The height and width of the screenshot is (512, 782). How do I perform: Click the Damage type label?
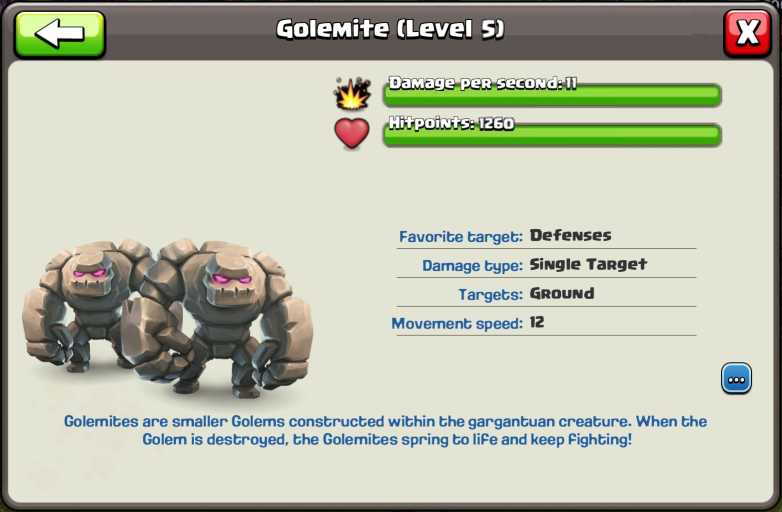[x=472, y=266]
